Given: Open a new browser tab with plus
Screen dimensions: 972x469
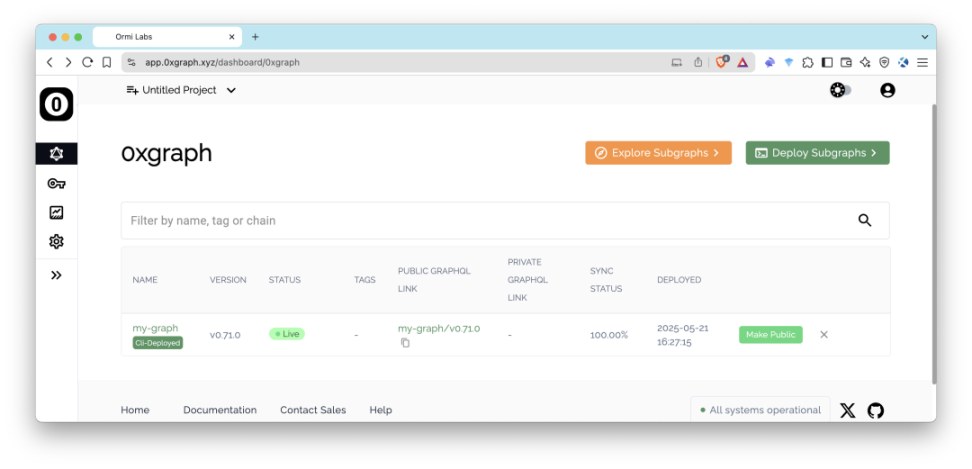Looking at the screenshot, I should click(255, 37).
